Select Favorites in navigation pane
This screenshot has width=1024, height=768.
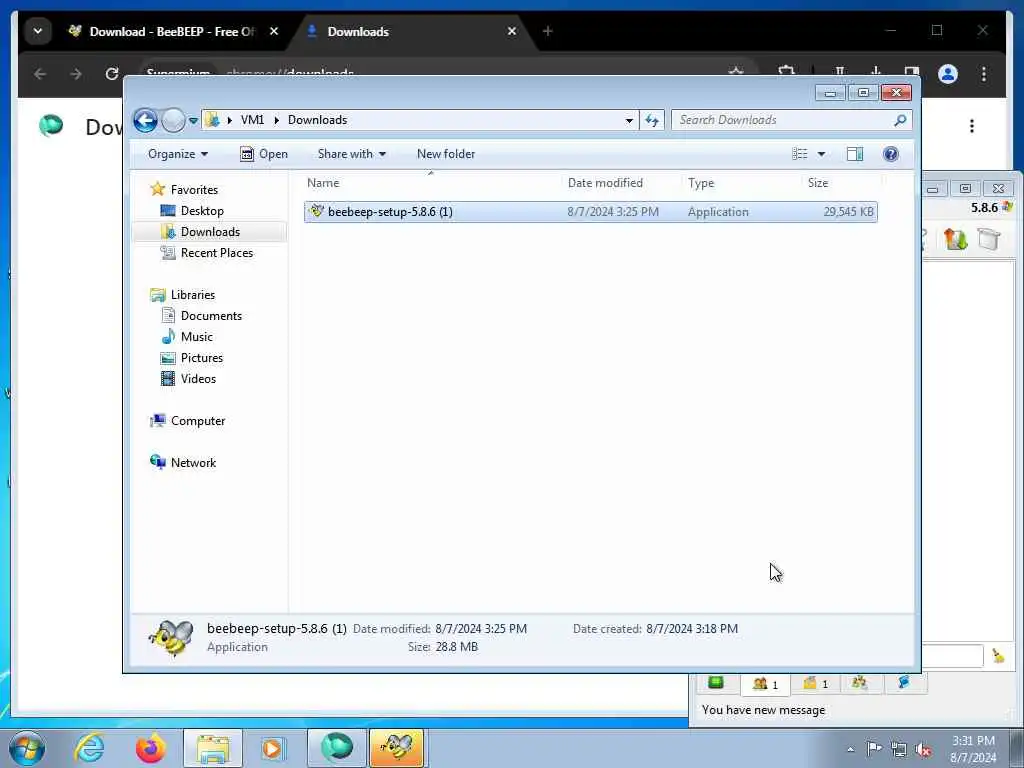tap(194, 190)
